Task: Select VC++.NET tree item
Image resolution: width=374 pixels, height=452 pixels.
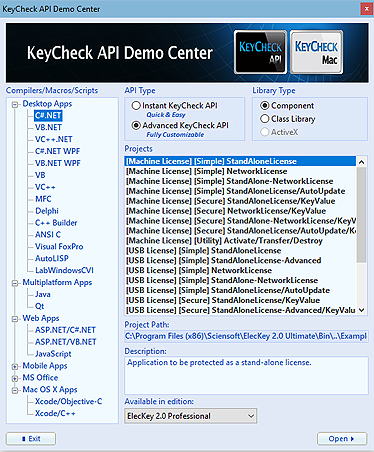Action: 53,139
